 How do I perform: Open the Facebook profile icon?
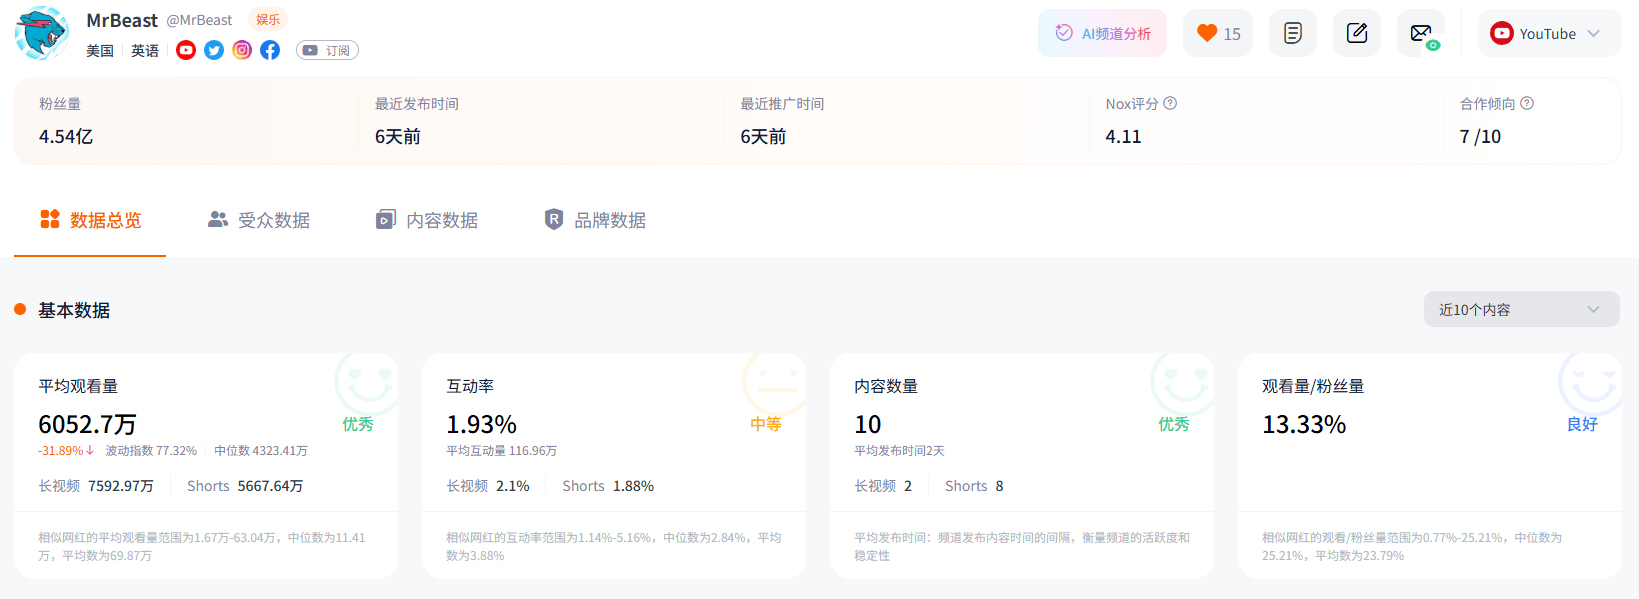pos(270,50)
